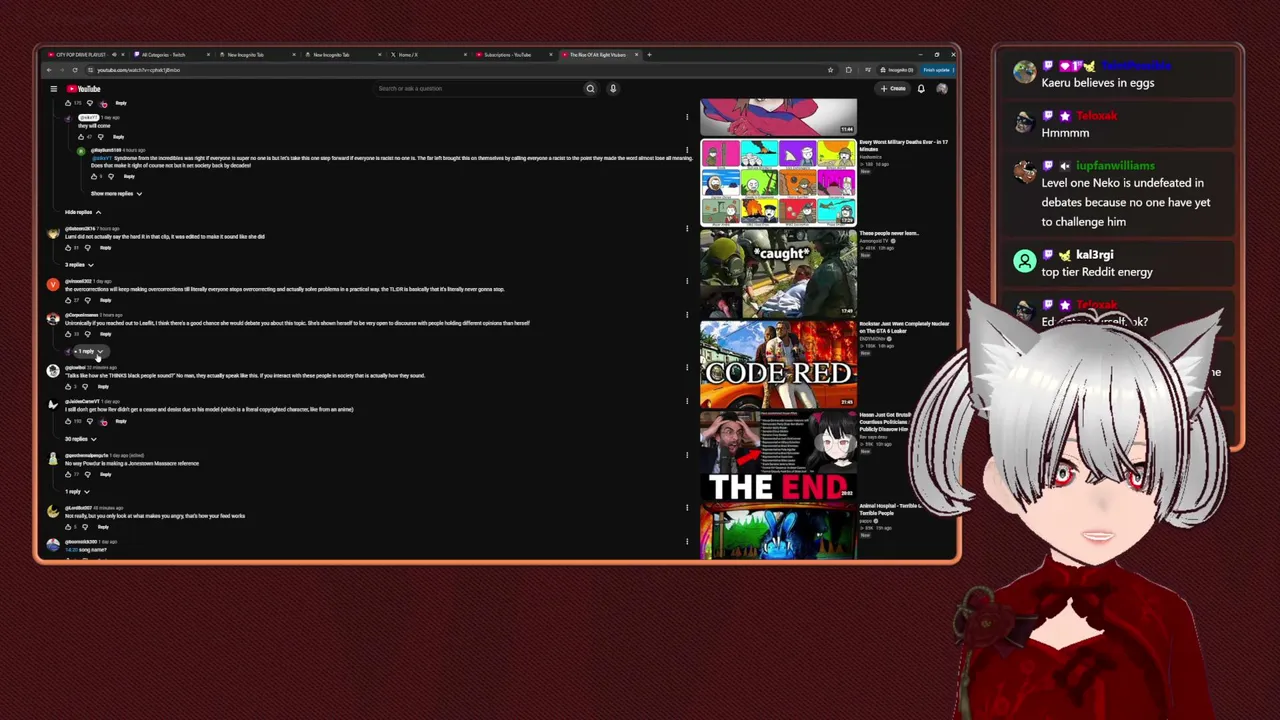Open the YouTube hamburger guide menu
Screen dimensions: 1280x720
(54, 89)
